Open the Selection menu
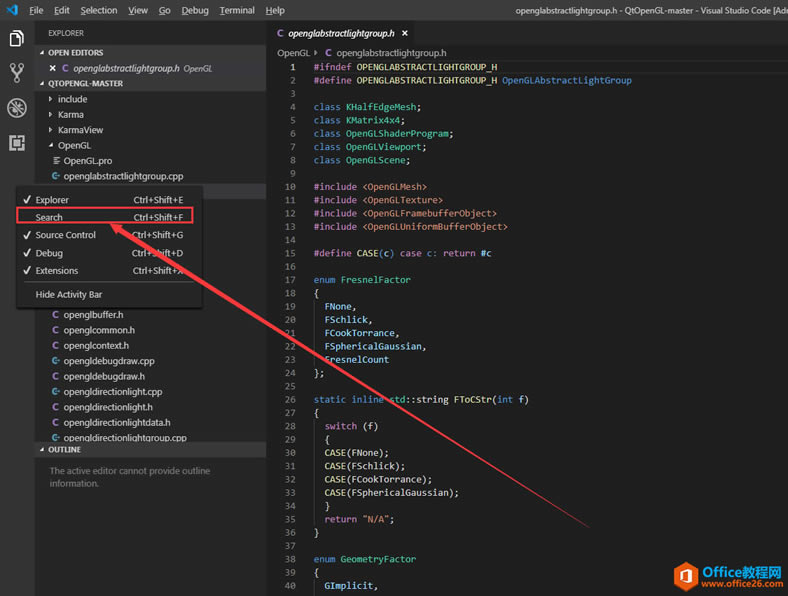The height and width of the screenshot is (596, 788). tap(98, 10)
